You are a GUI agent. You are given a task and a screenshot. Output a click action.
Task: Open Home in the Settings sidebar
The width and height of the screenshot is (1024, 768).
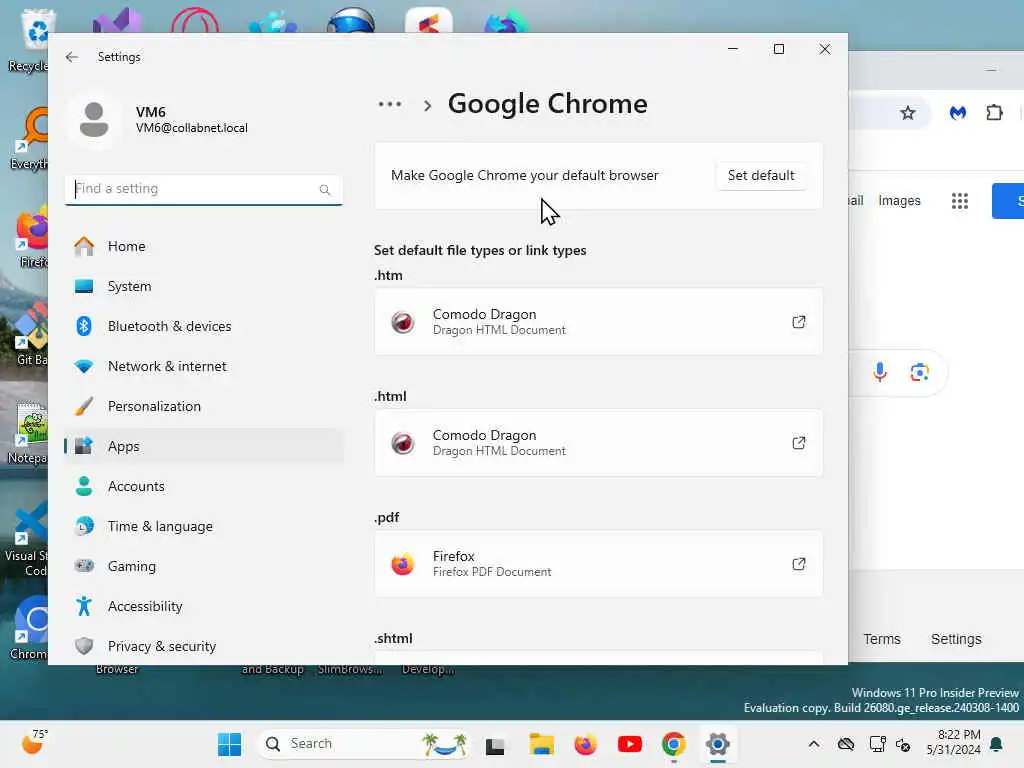click(204, 246)
